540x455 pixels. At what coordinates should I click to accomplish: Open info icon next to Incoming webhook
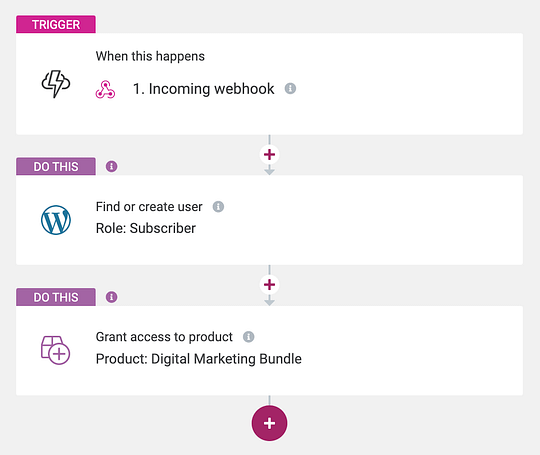tap(290, 89)
